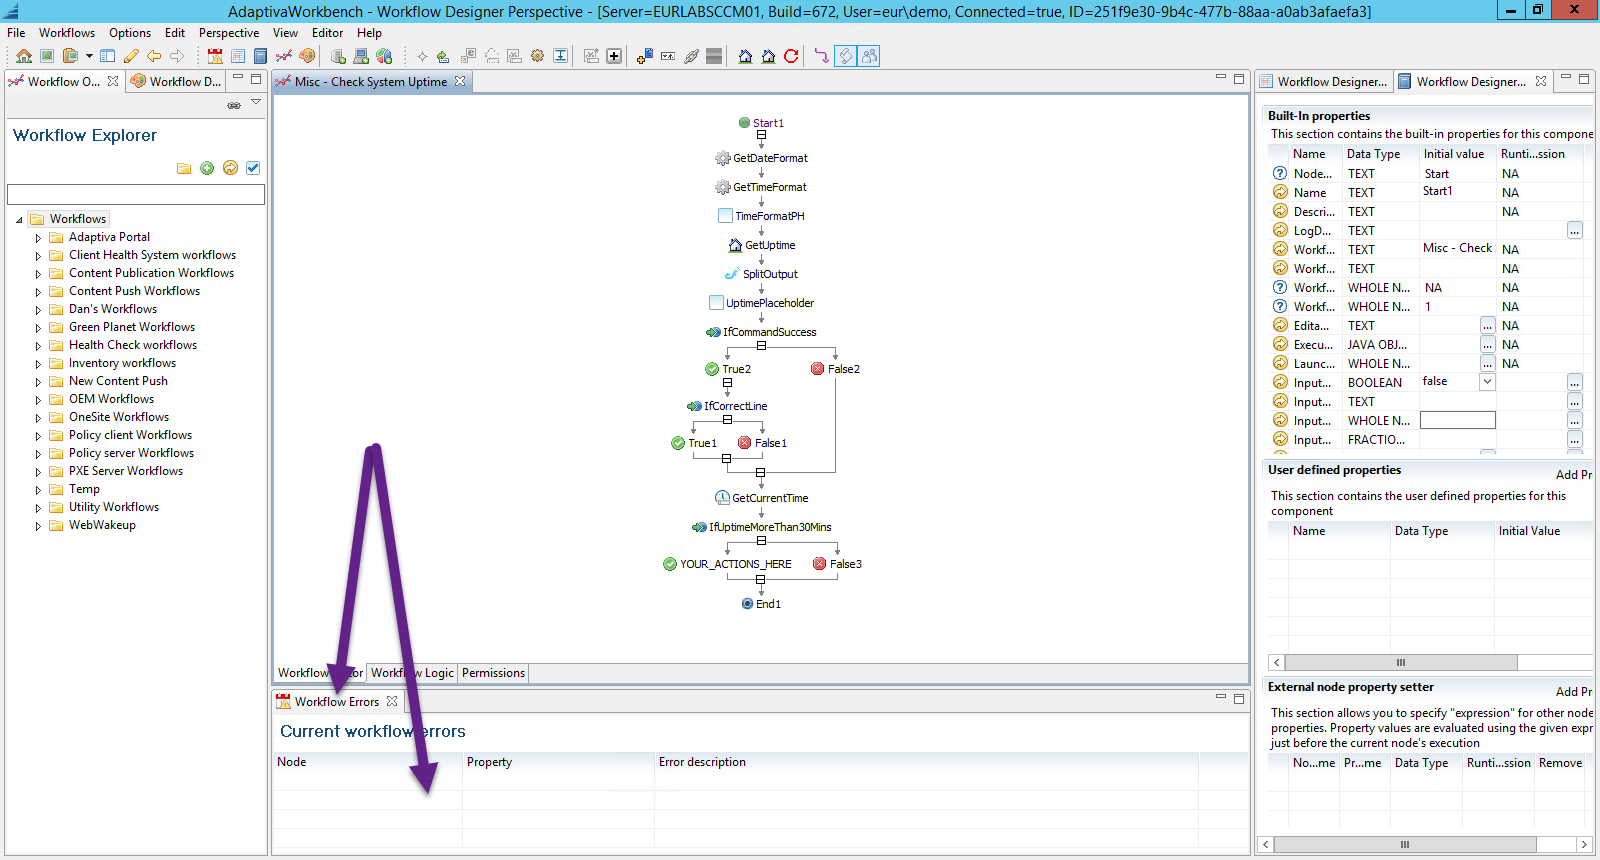
Task: Click the calendar warning icon in the toolbar
Action: 215,56
